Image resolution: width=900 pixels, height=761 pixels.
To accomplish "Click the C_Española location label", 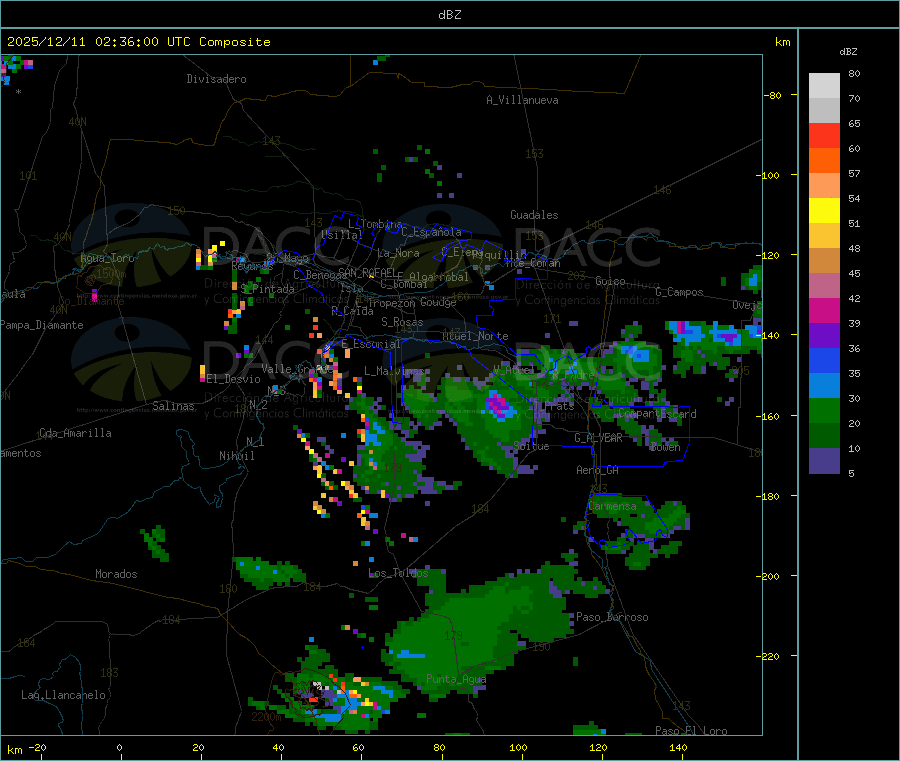I will pyautogui.click(x=431, y=232).
